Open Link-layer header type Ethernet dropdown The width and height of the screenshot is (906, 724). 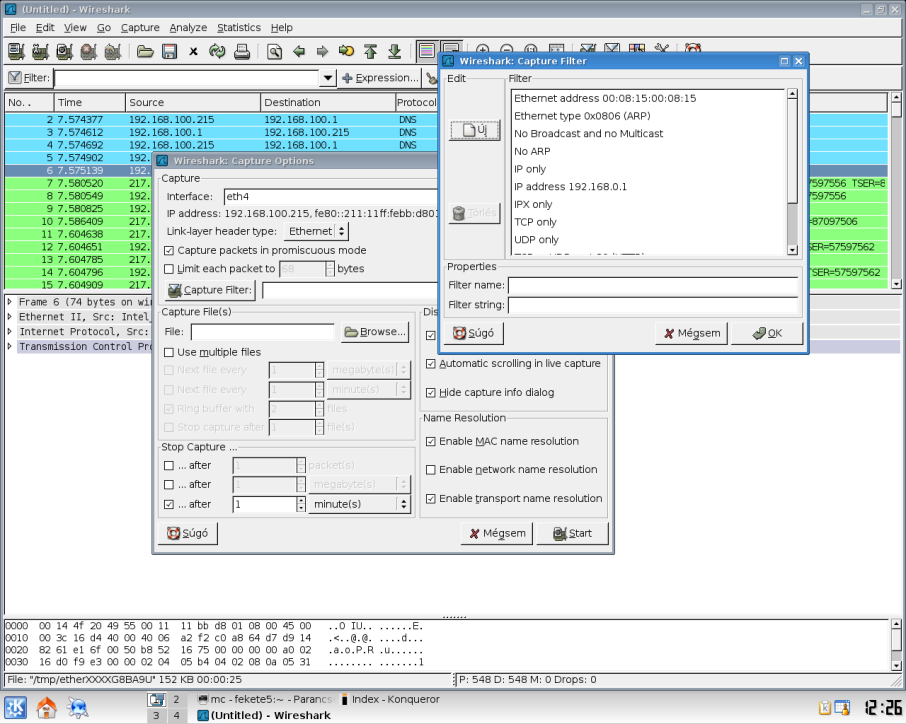coord(317,231)
